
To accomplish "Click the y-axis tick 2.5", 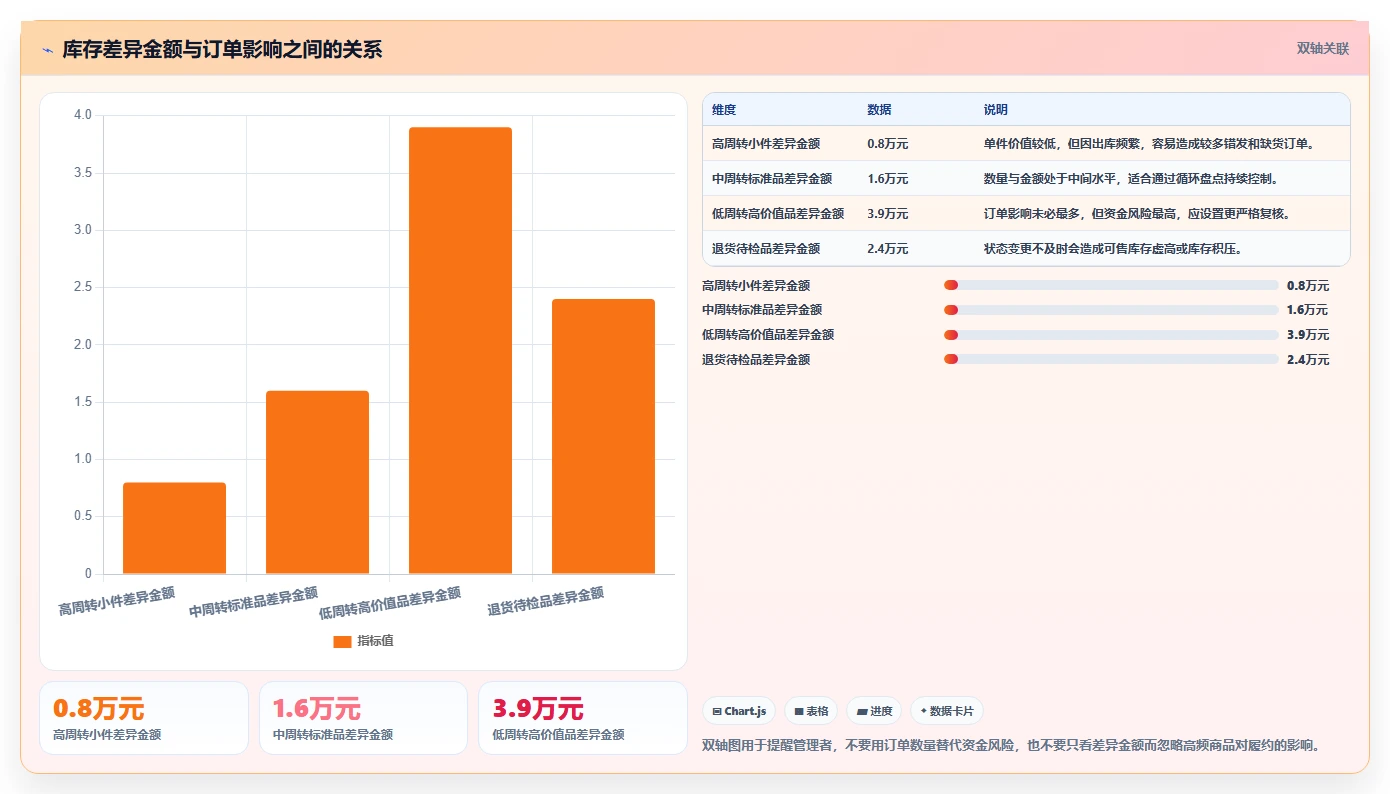I will pyautogui.click(x=83, y=287).
